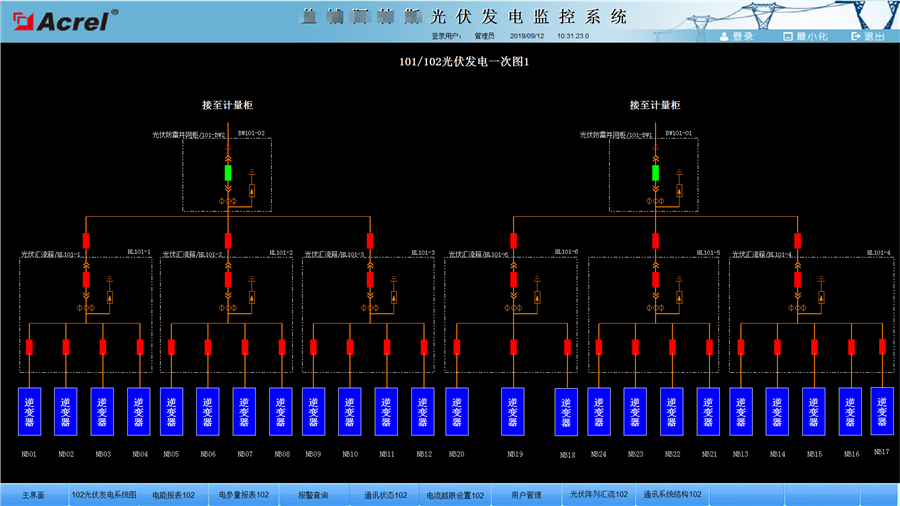This screenshot has height=506, width=900.
Task: Select the NB12 inverter block
Action: click(423, 411)
